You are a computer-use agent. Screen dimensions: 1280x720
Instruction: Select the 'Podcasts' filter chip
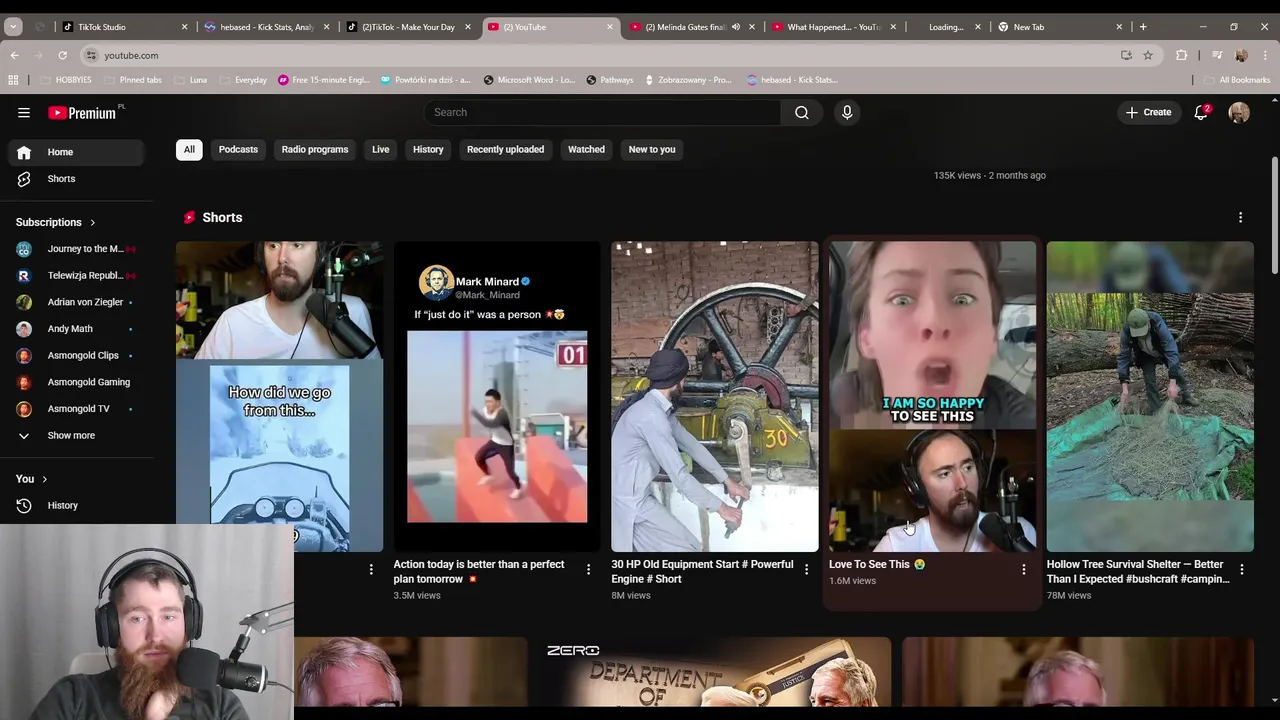point(238,149)
